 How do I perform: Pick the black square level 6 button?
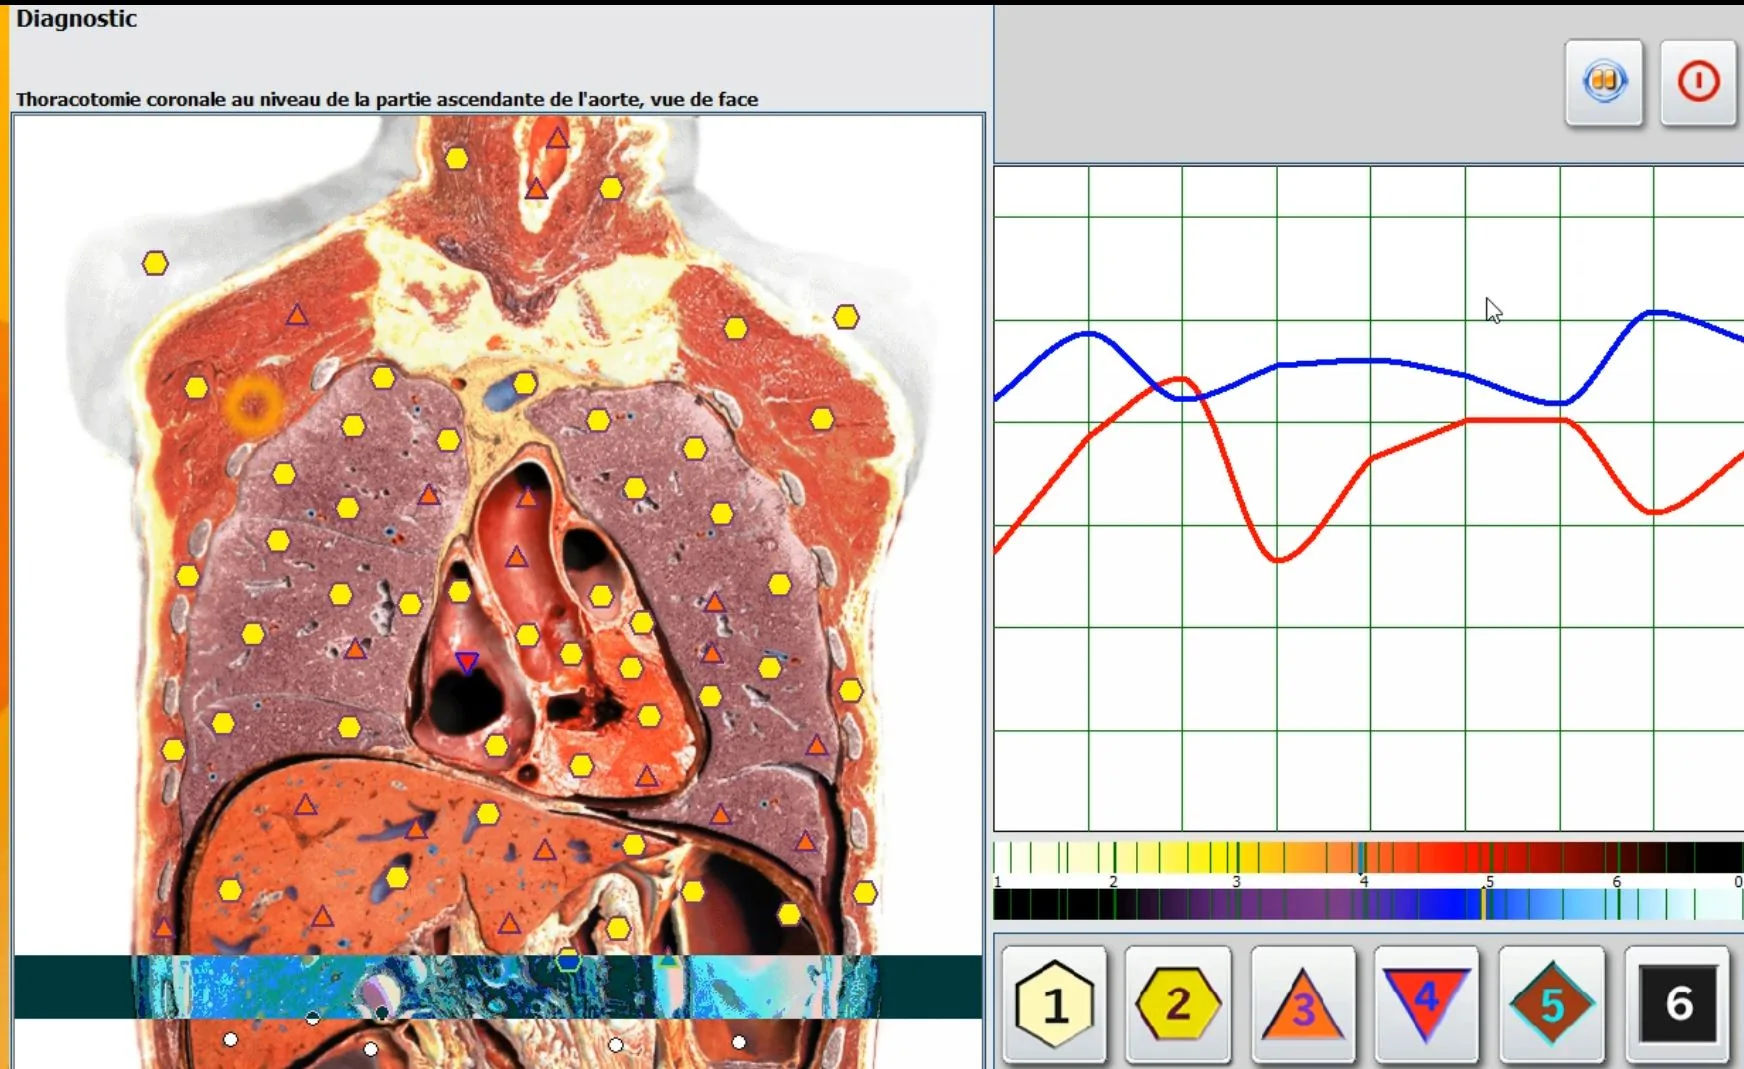click(1677, 1004)
